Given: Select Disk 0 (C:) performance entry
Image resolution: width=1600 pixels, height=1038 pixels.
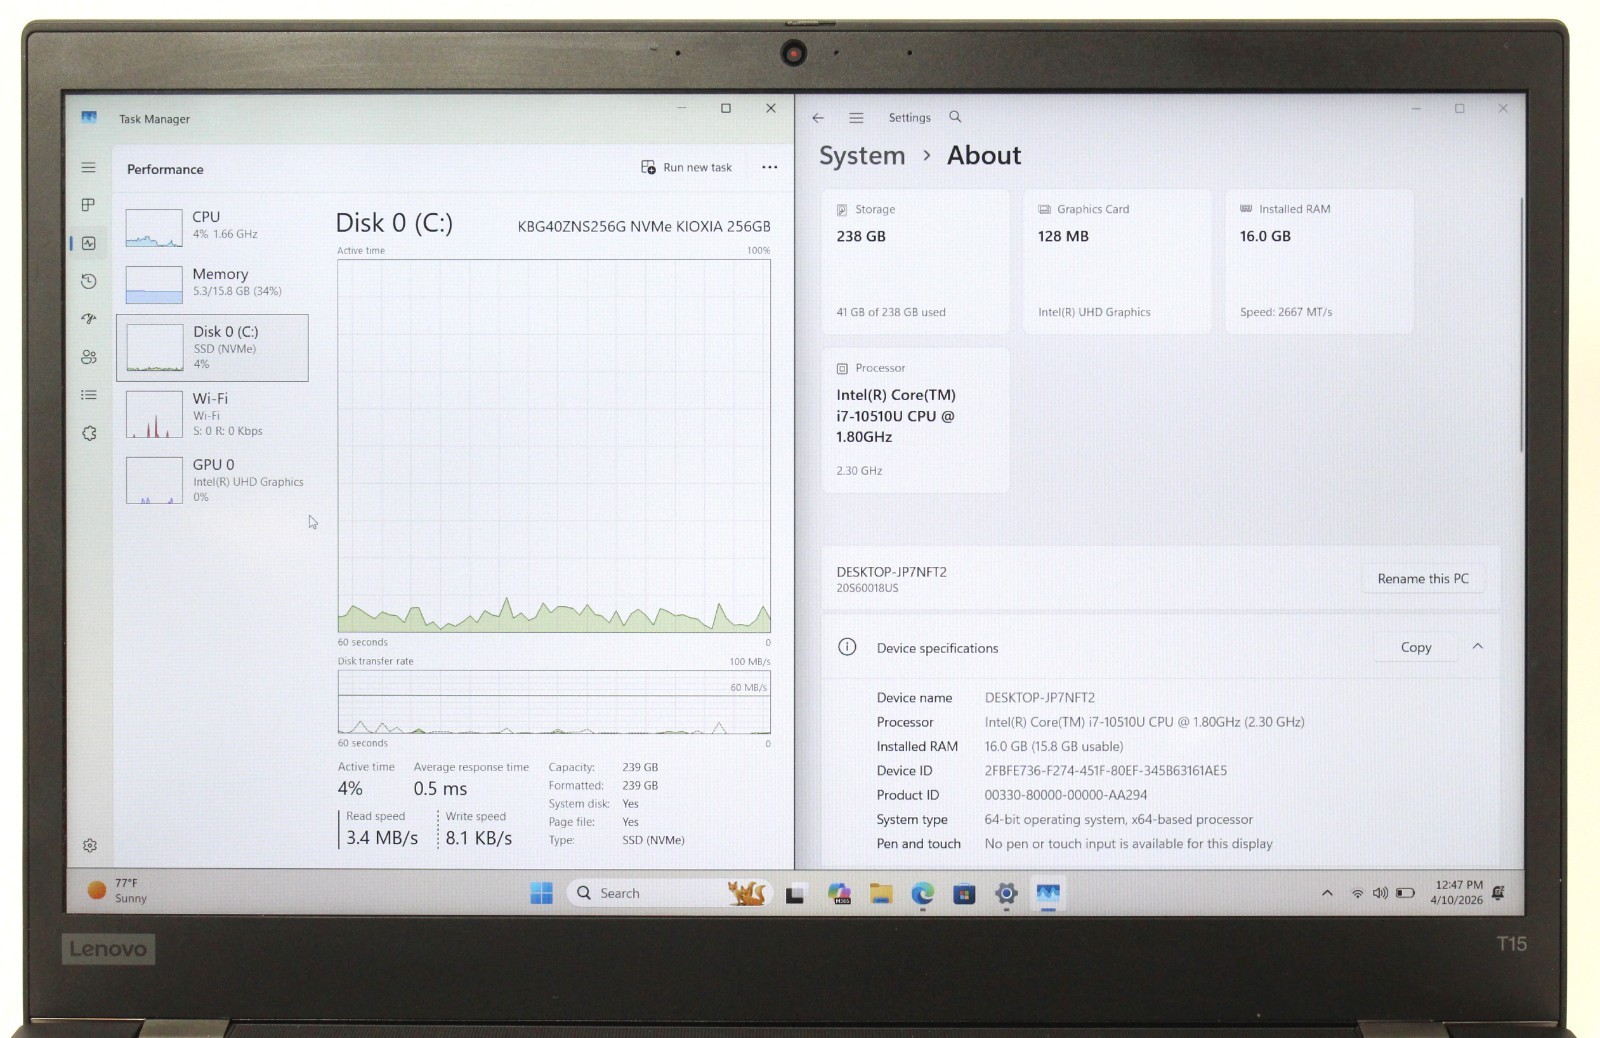Looking at the screenshot, I should pos(212,348).
